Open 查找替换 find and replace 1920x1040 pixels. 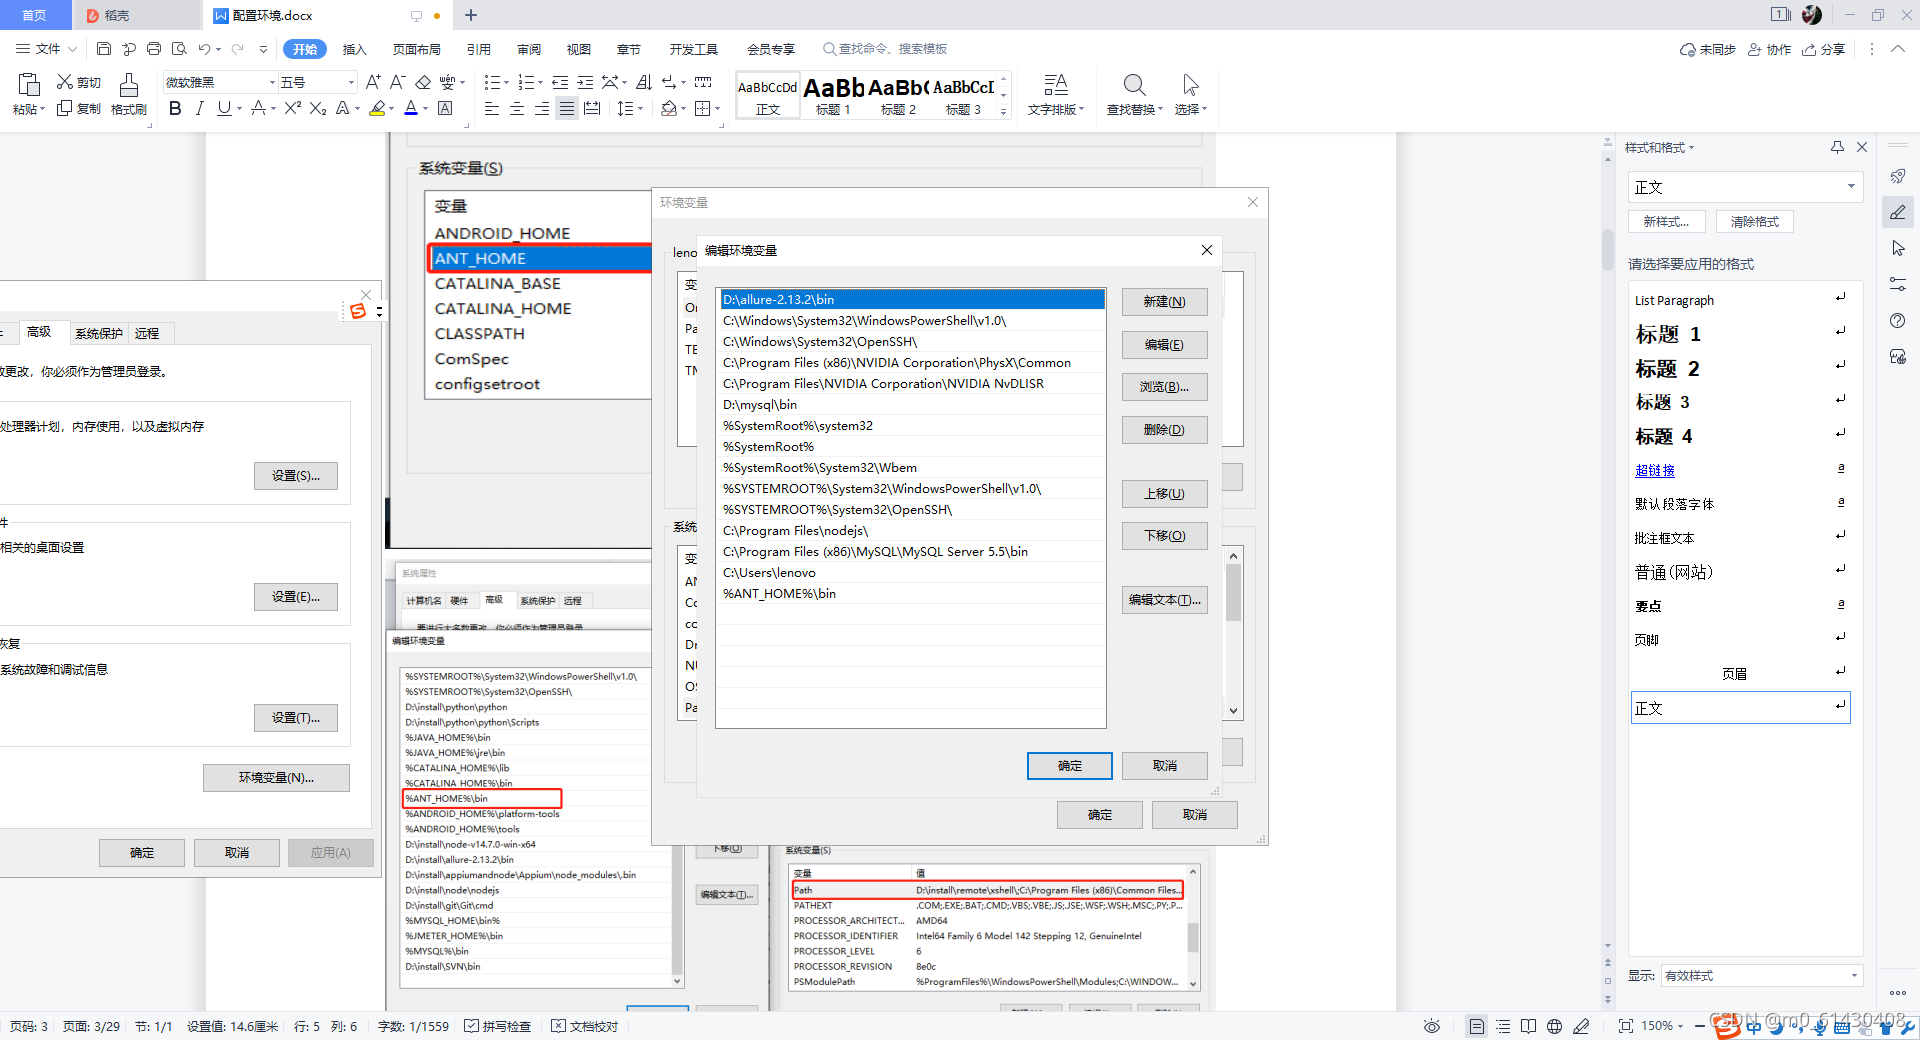(x=1135, y=95)
